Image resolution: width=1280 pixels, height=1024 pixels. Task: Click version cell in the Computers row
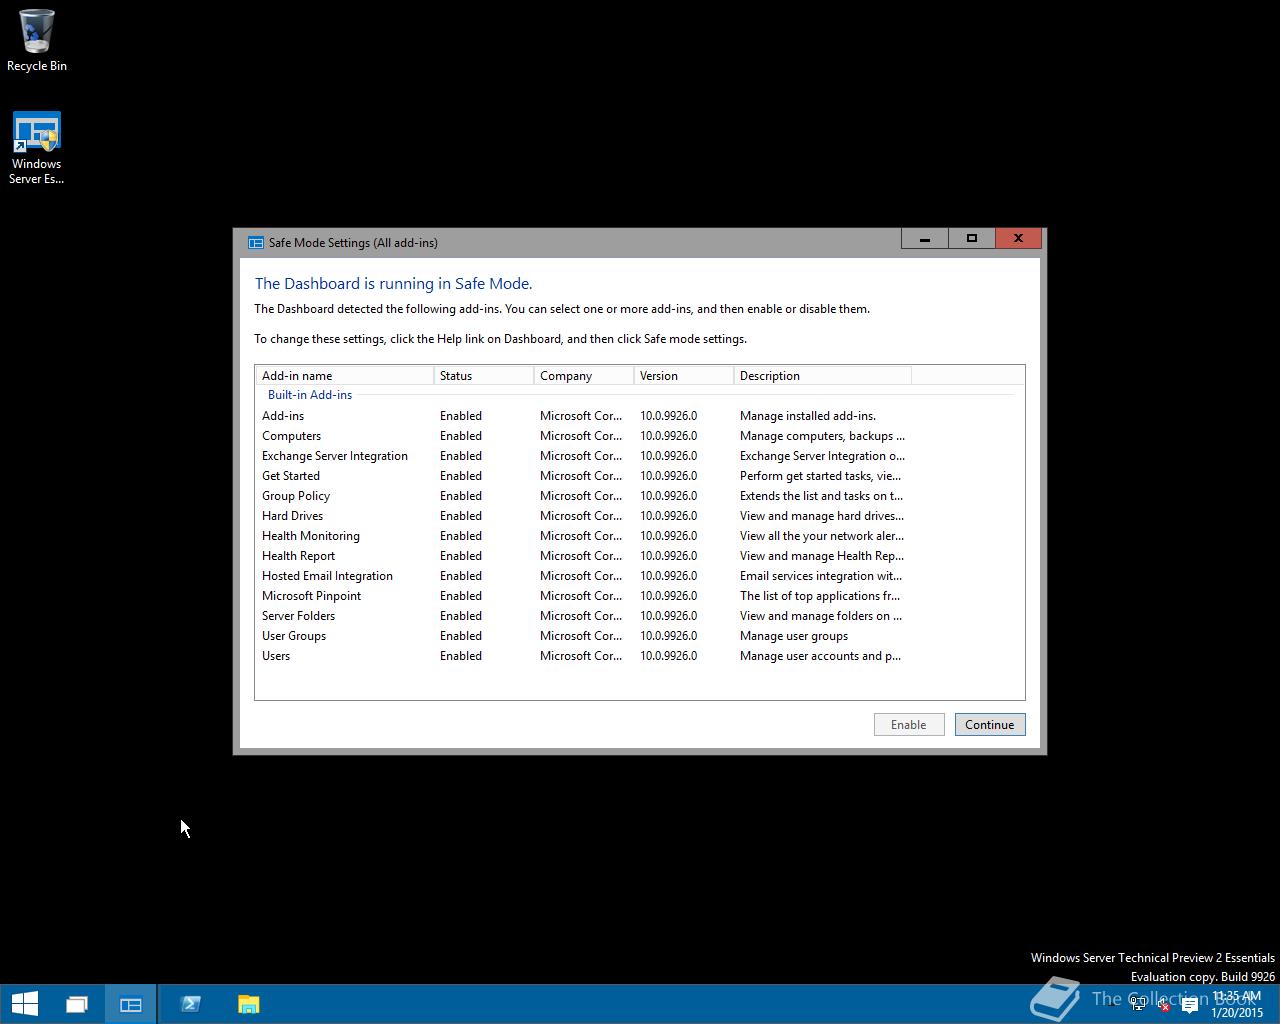(669, 436)
